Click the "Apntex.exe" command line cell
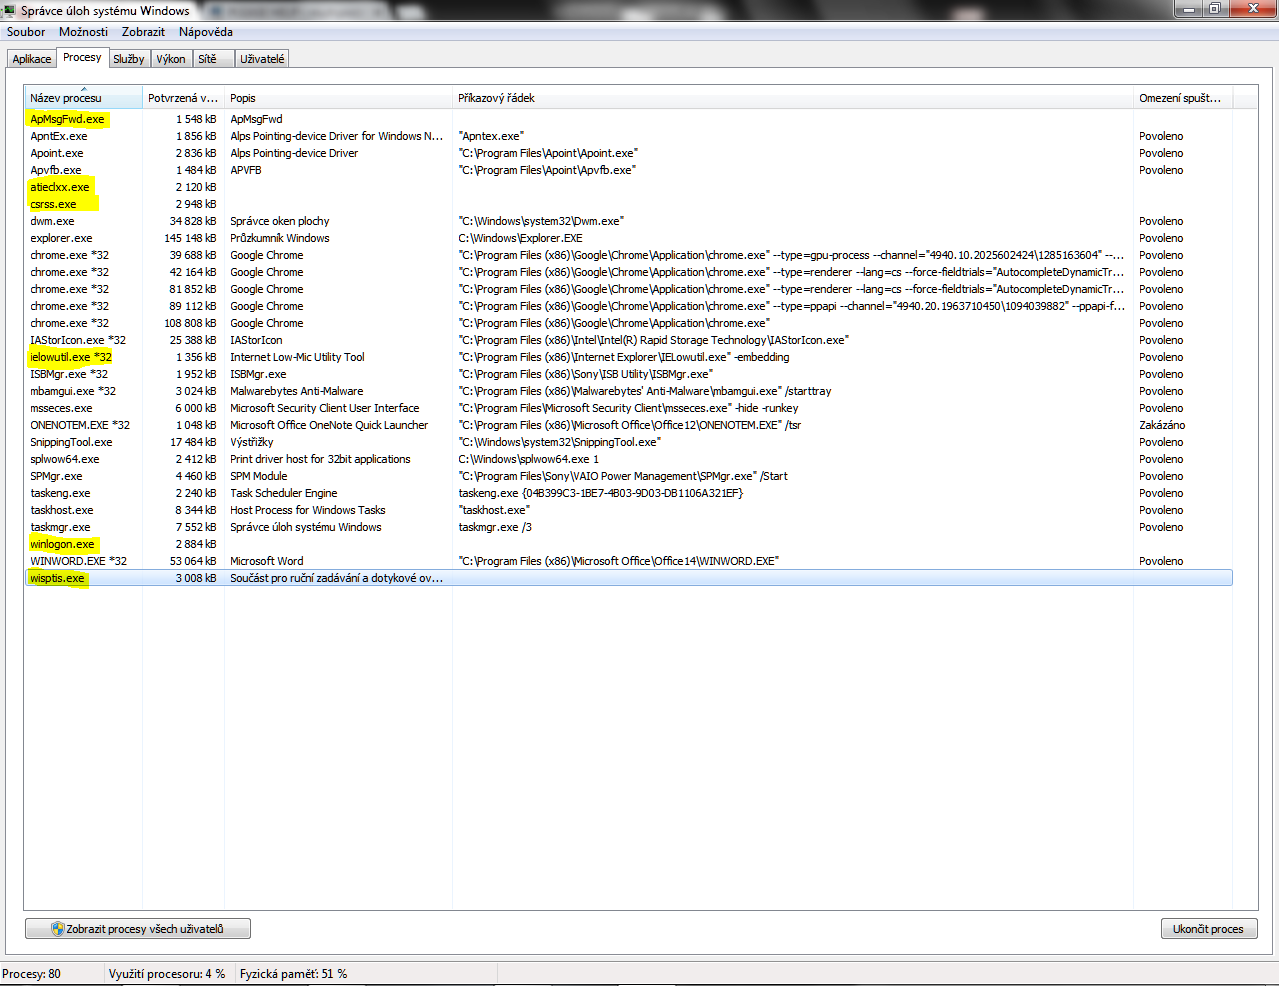Screen dimensions: 1279x986 (491, 136)
